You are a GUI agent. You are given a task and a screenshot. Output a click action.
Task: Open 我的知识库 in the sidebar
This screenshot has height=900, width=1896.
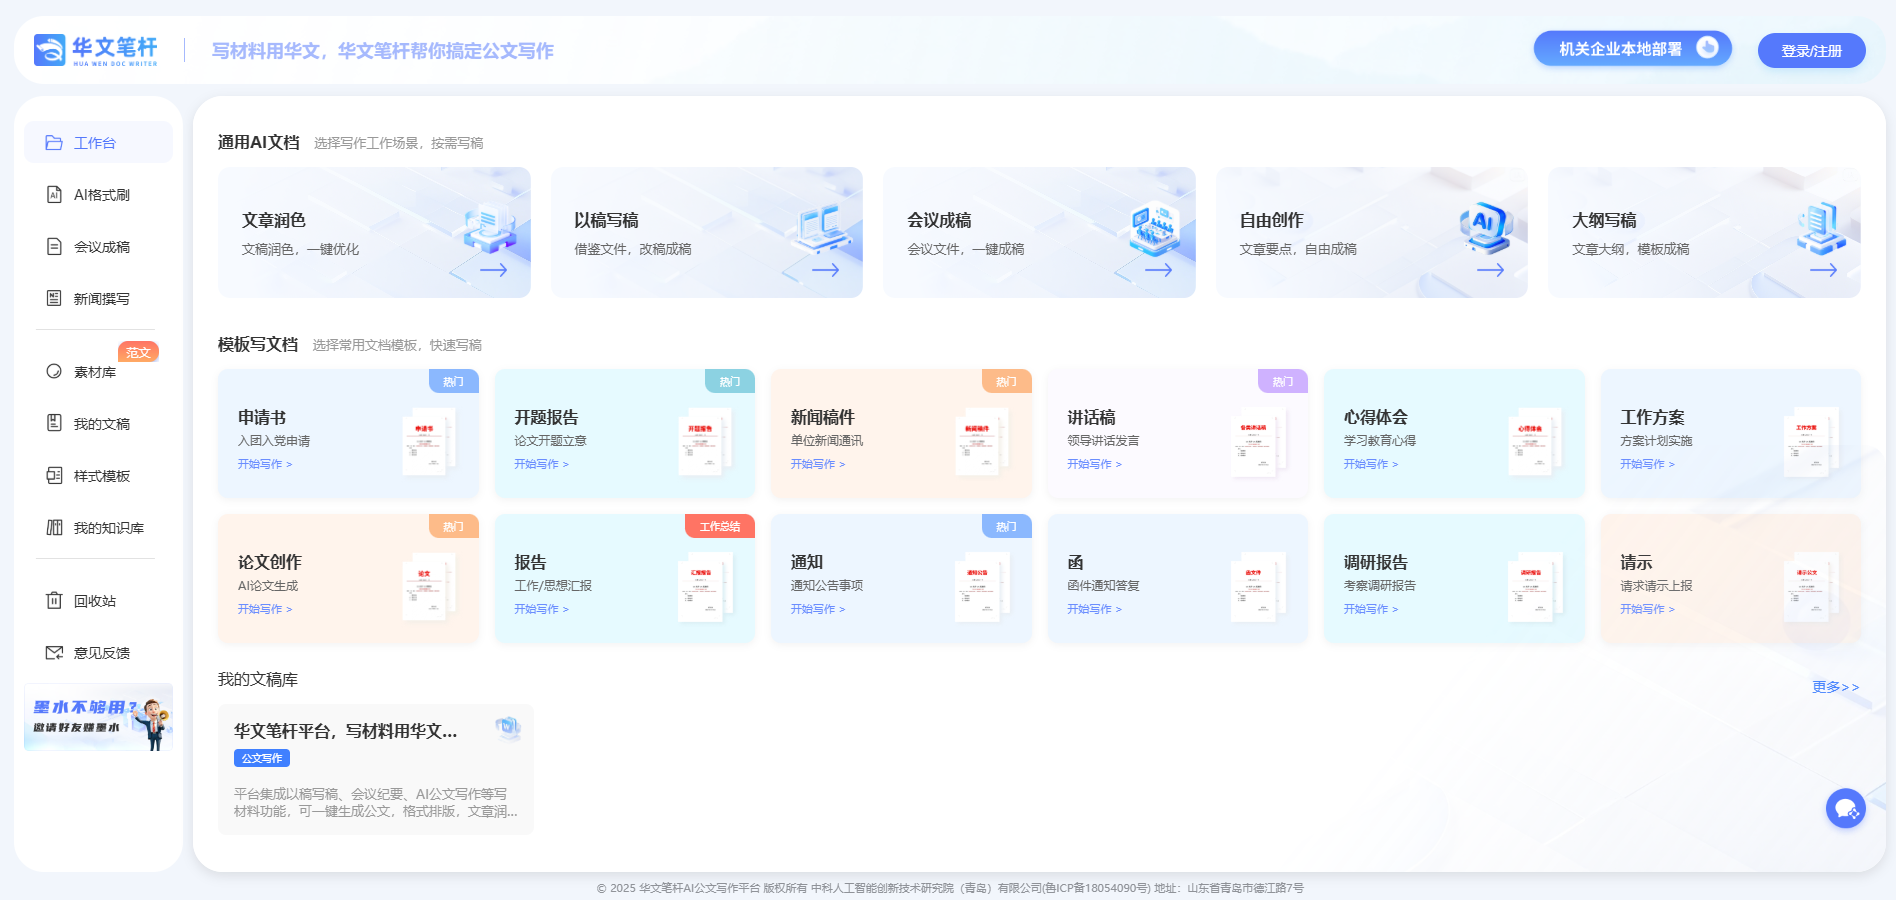[97, 527]
